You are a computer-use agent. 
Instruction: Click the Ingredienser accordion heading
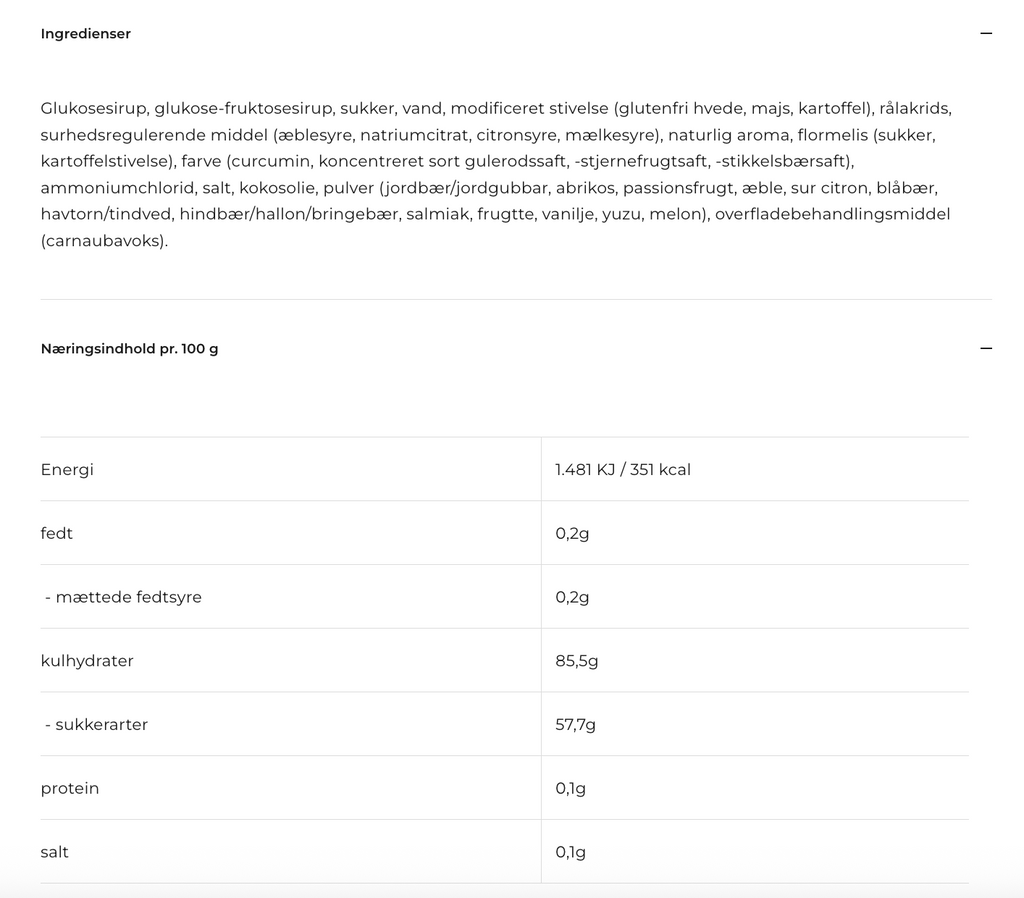point(86,34)
